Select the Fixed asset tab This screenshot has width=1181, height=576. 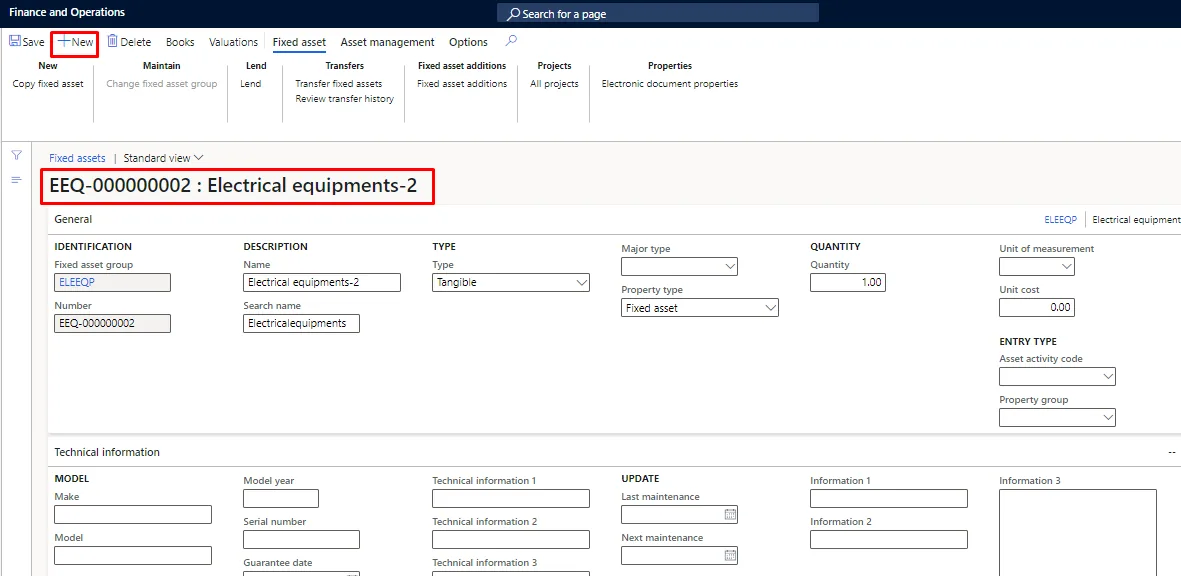299,42
